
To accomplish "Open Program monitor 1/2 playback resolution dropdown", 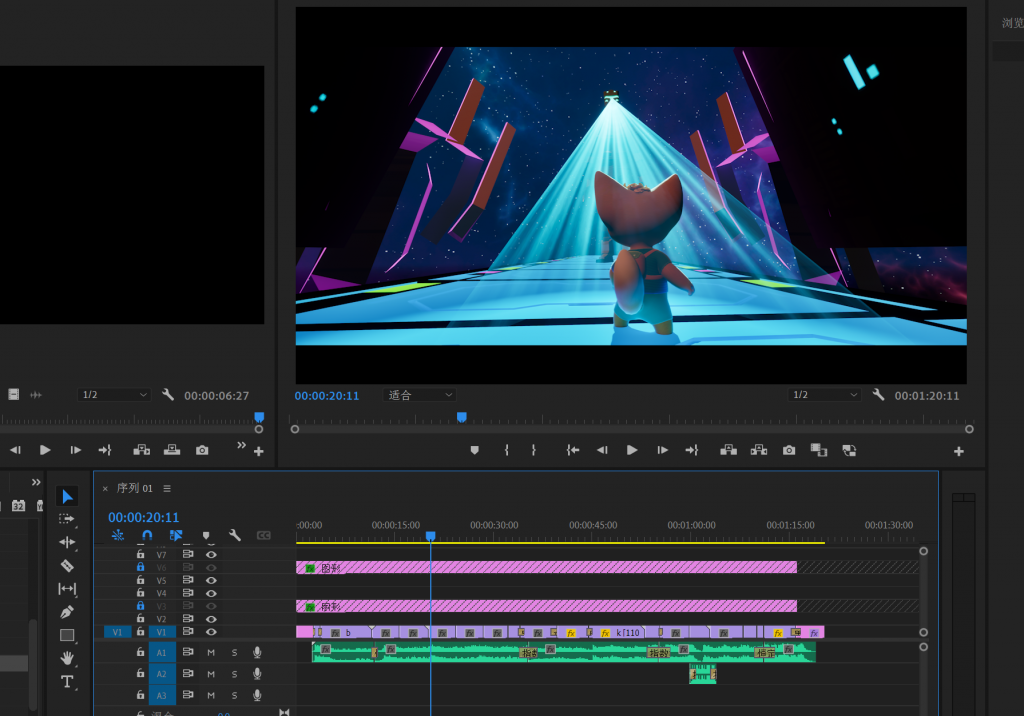I will point(824,395).
